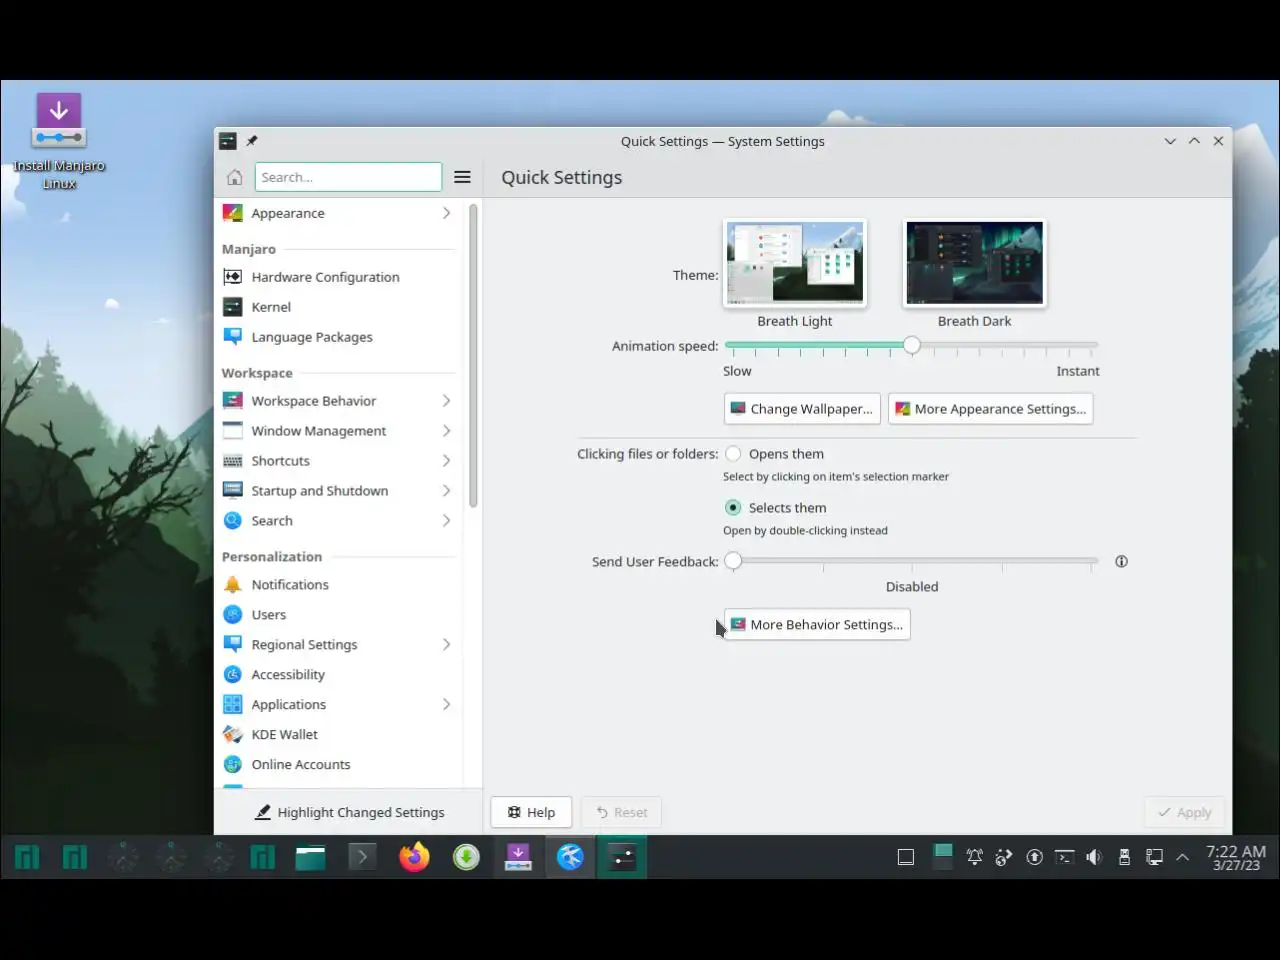Open removable devices tray icon

click(1124, 857)
